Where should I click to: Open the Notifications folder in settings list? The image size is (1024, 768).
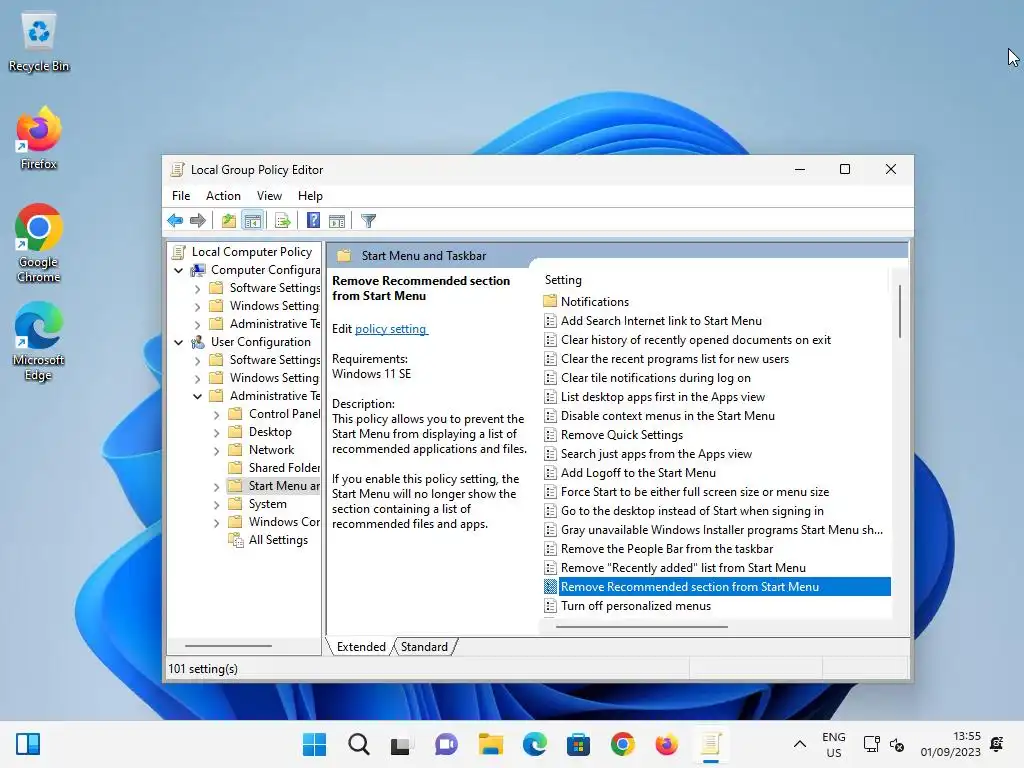(594, 302)
